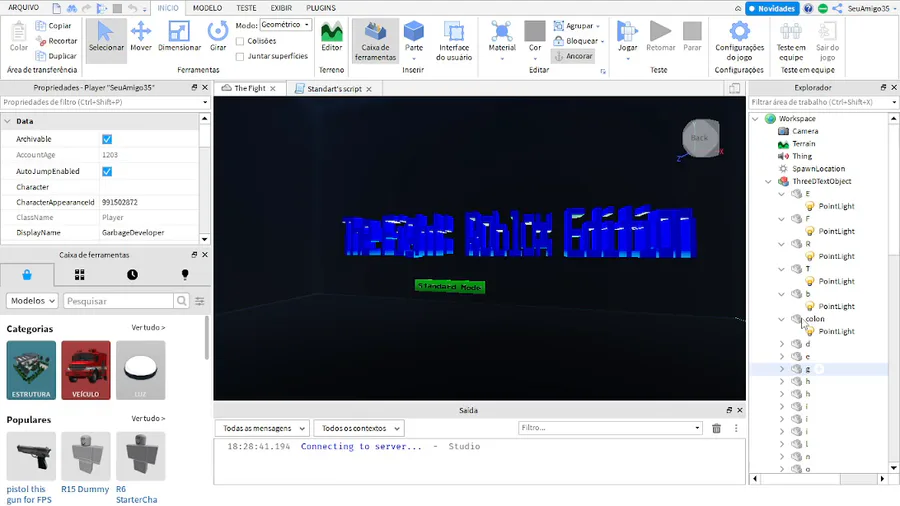Click the Parar stop button
Screen dimensions: 900x506
692,37
